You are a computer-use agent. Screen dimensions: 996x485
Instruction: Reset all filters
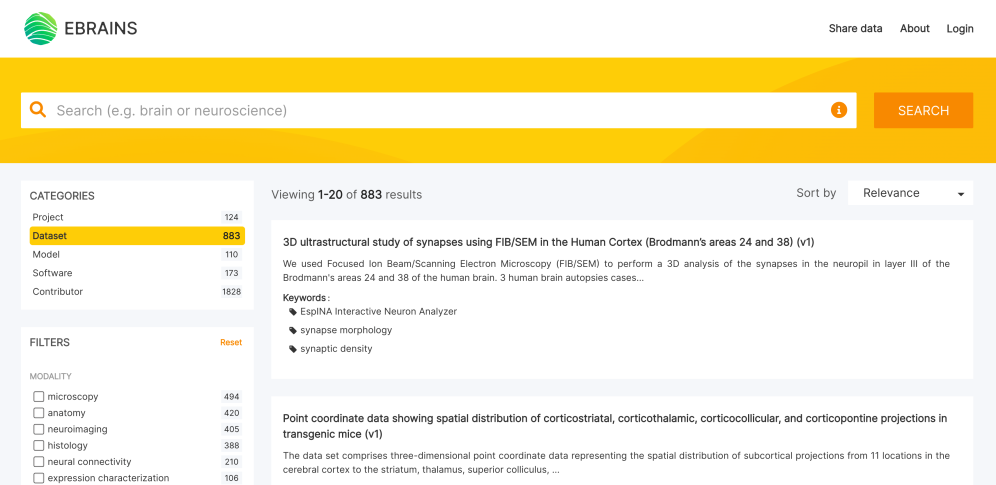point(231,342)
